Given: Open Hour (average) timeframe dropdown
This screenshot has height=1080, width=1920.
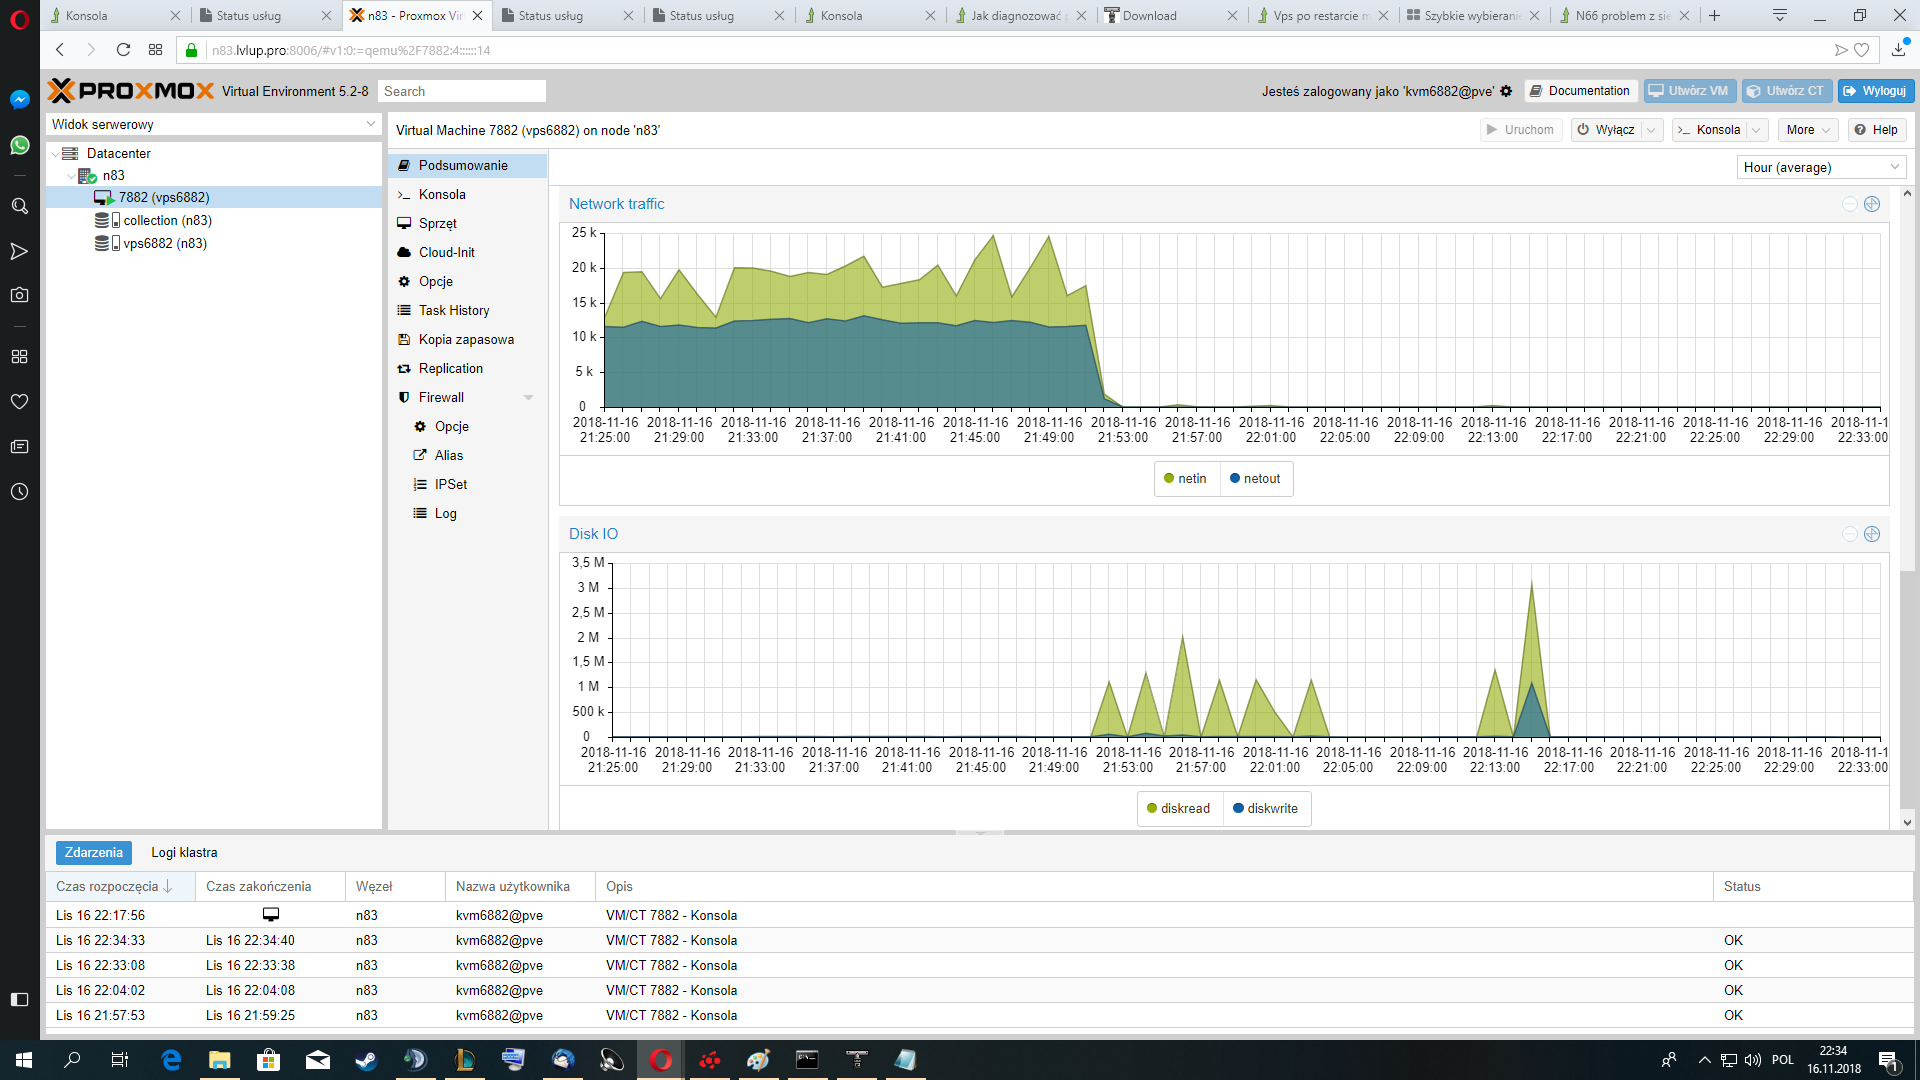Looking at the screenshot, I should point(1821,168).
